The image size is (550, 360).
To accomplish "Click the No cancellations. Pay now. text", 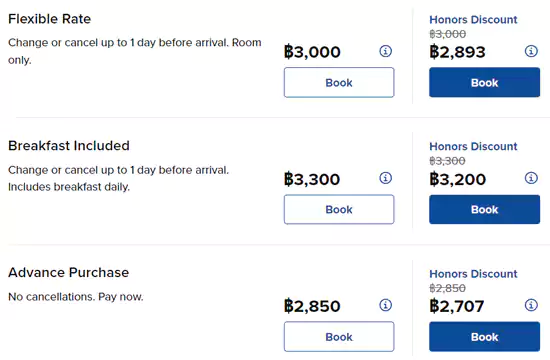I will 76,297.
